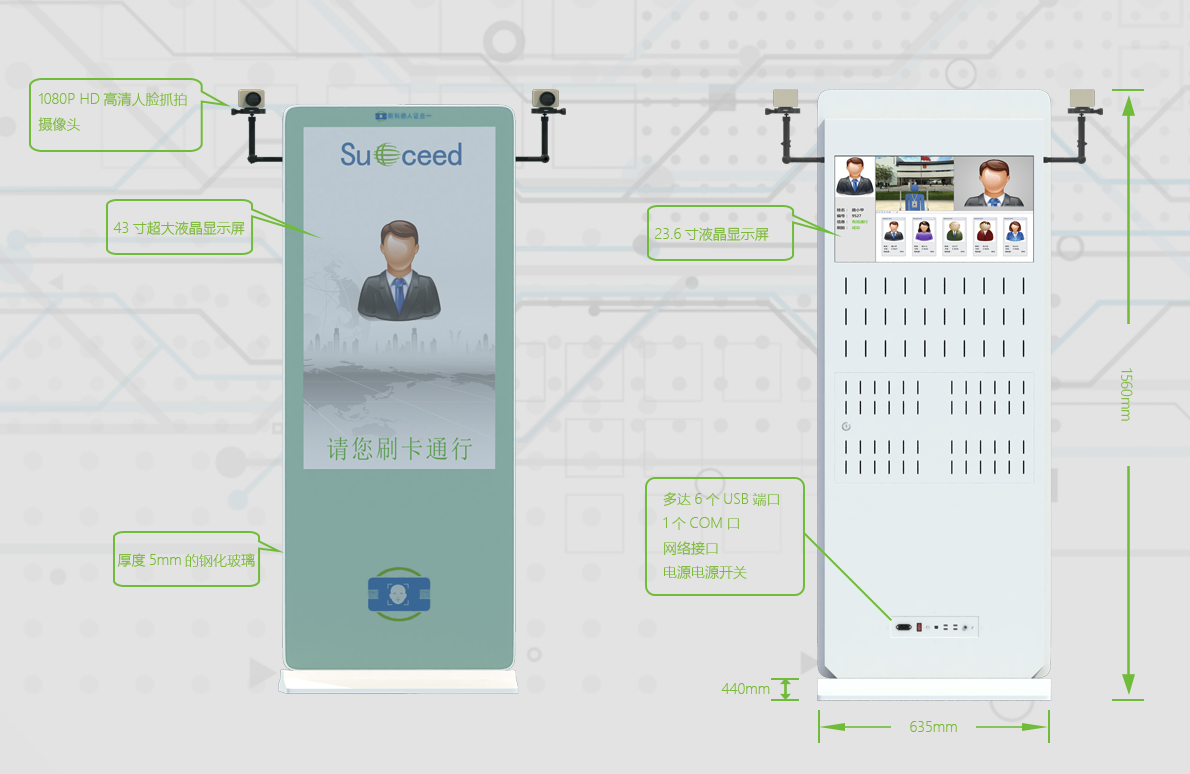
Task: Click the large businessman avatar on the front screen
Action: point(399,270)
